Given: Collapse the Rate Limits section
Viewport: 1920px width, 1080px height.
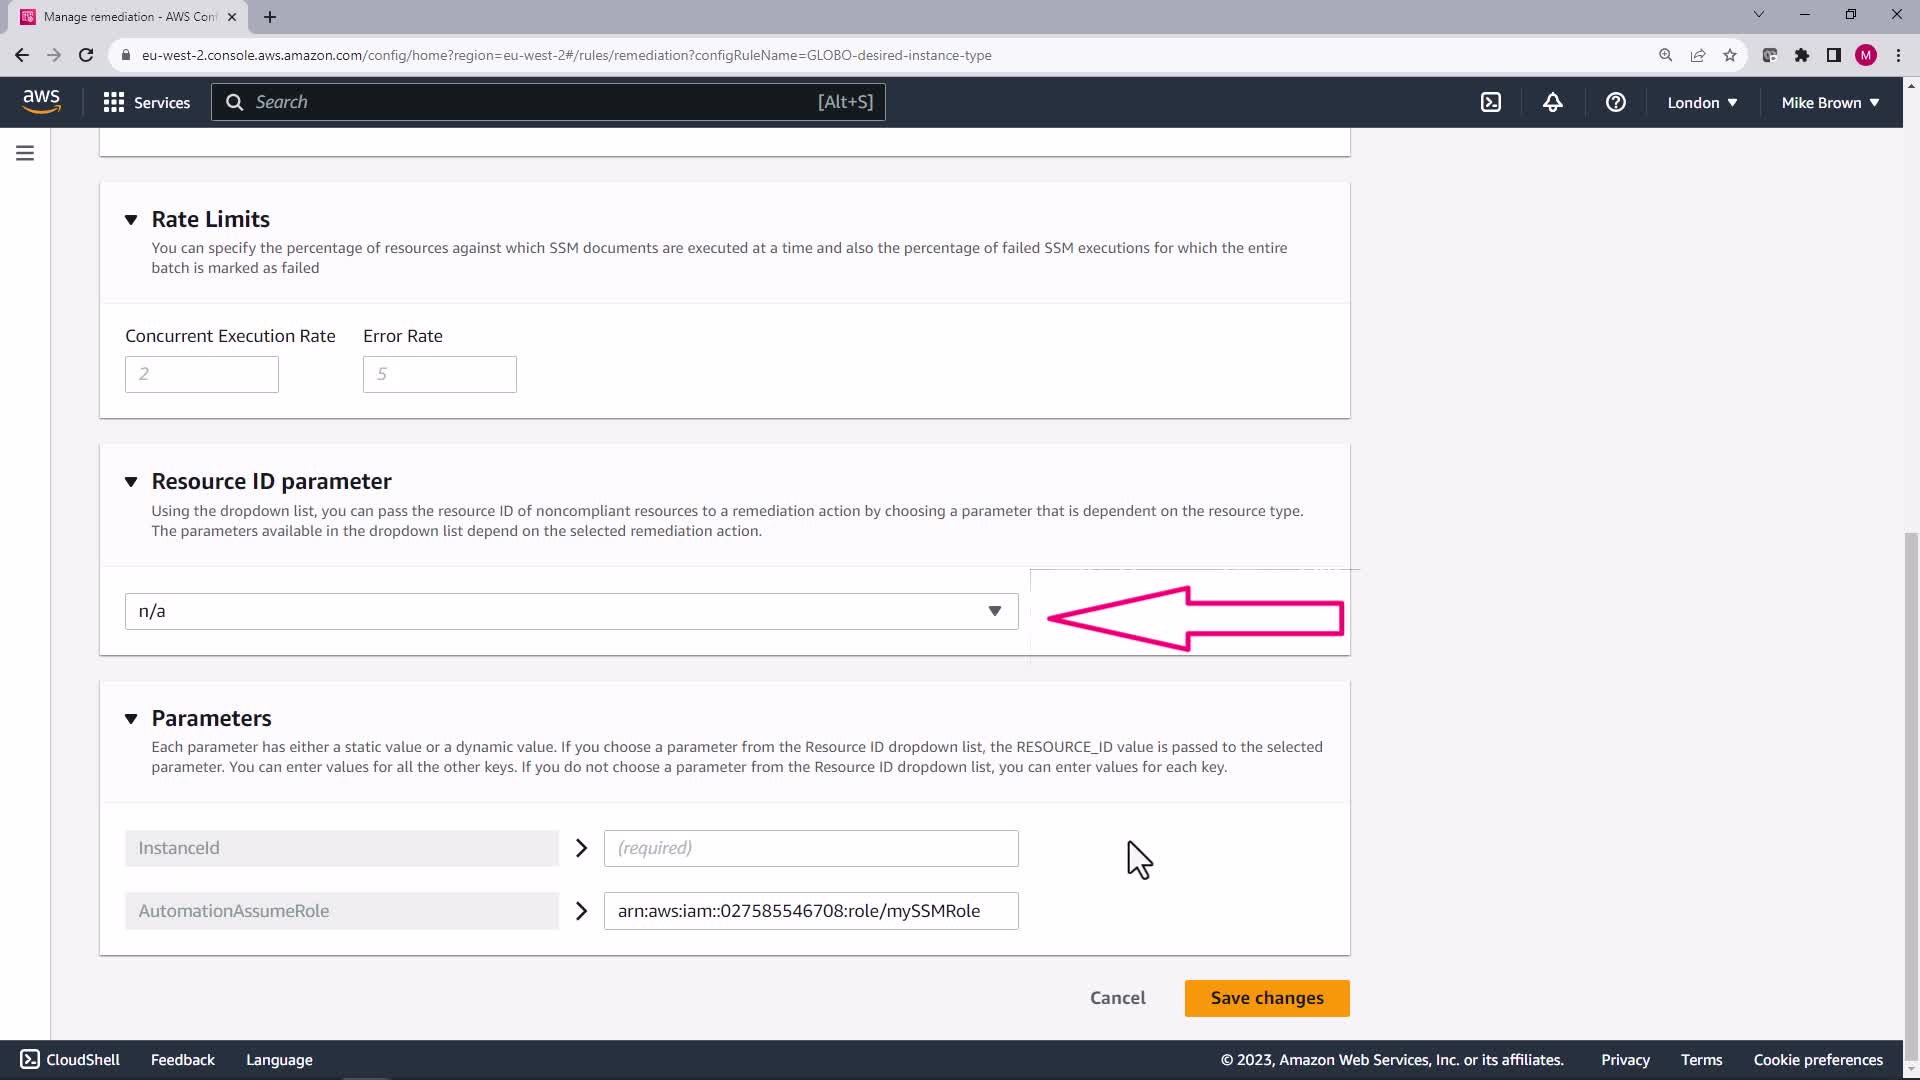Looking at the screenshot, I should point(131,220).
